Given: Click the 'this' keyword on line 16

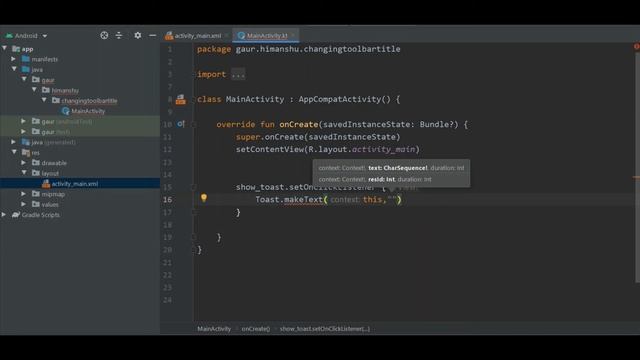Looking at the screenshot, I should [x=372, y=200].
